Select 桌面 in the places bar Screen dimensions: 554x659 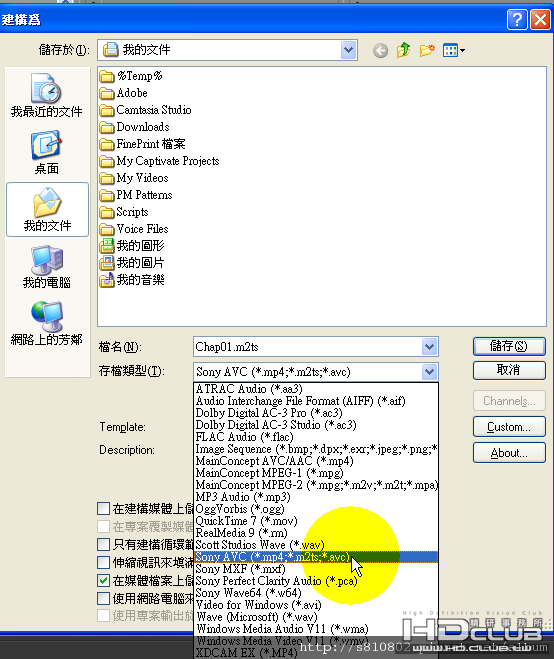pyautogui.click(x=47, y=153)
